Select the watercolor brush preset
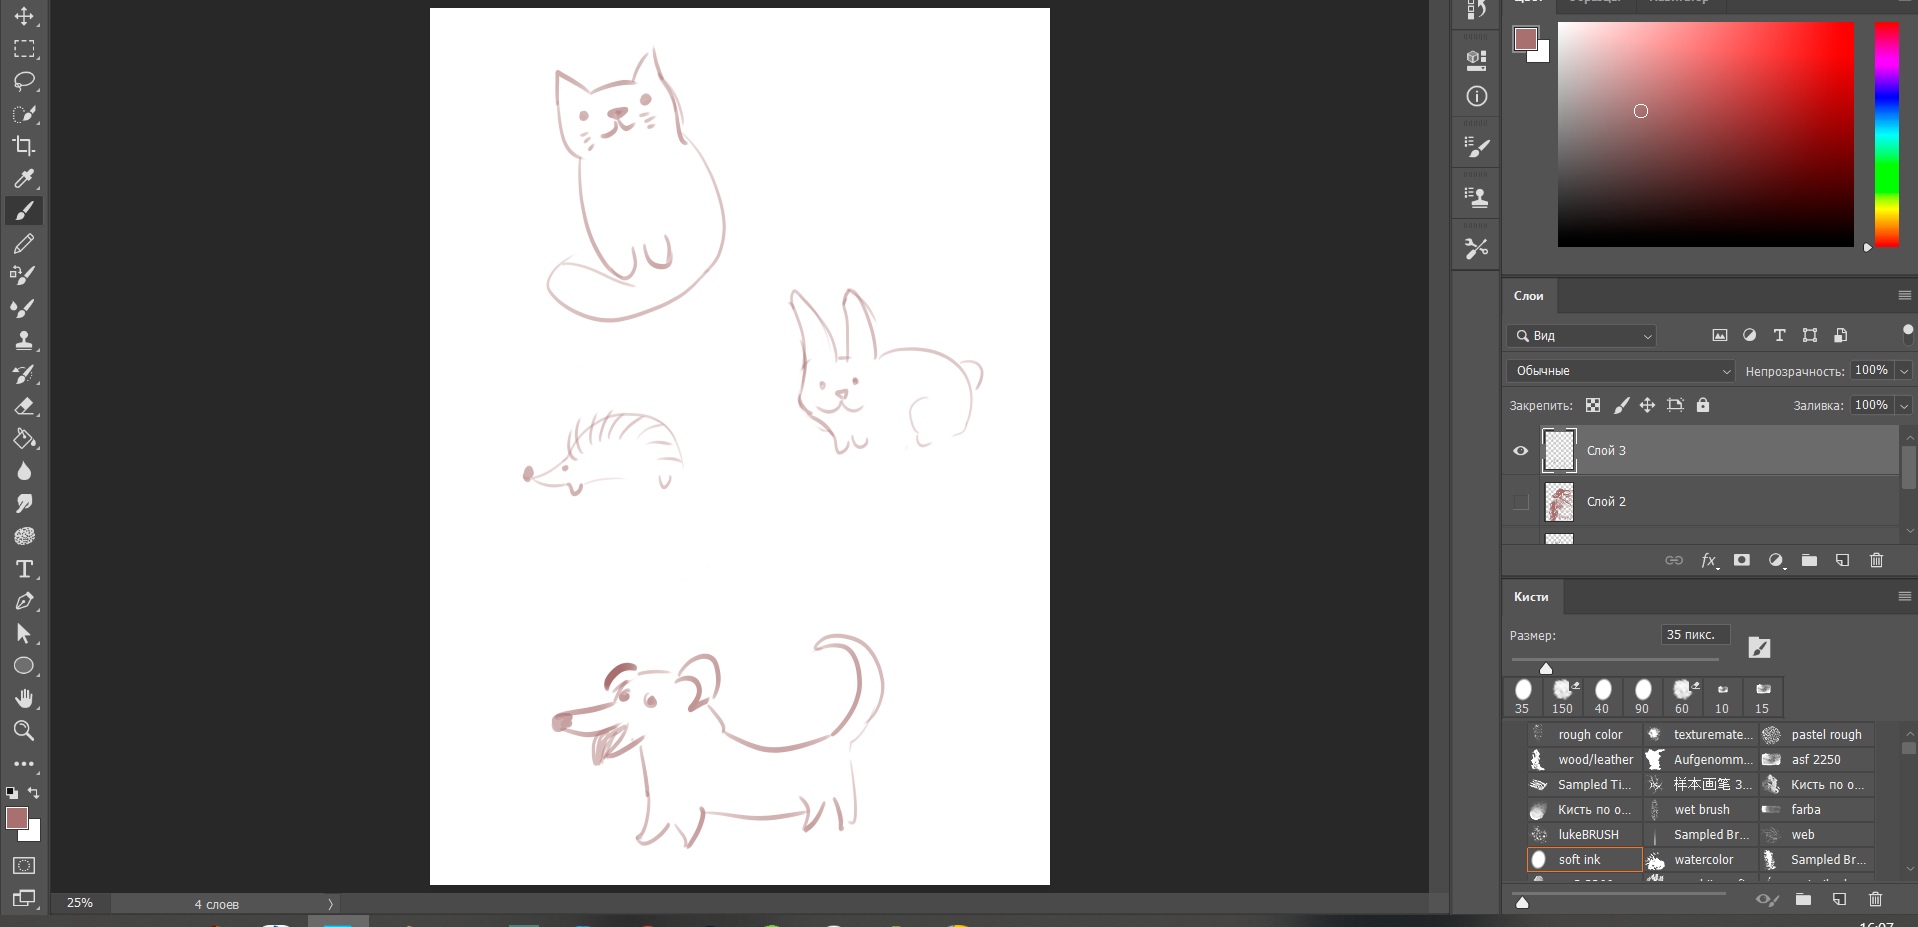The height and width of the screenshot is (927, 1918). pos(1701,860)
